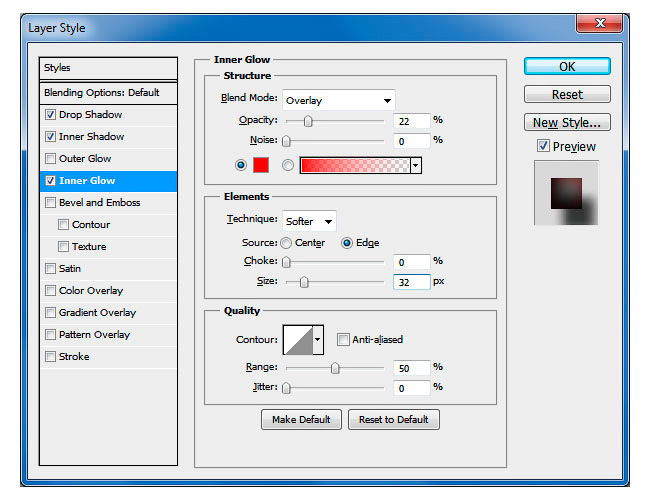Image resolution: width=650 pixels, height=499 pixels.
Task: Click the Reset button
Action: tap(567, 94)
